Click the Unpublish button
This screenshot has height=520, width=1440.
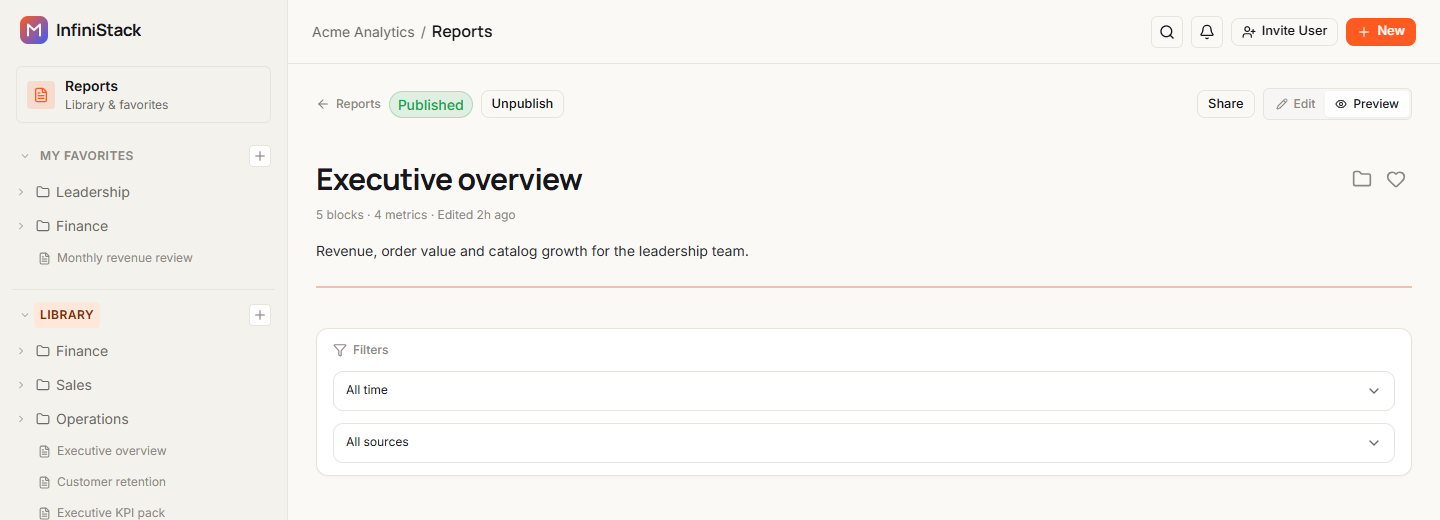point(522,104)
